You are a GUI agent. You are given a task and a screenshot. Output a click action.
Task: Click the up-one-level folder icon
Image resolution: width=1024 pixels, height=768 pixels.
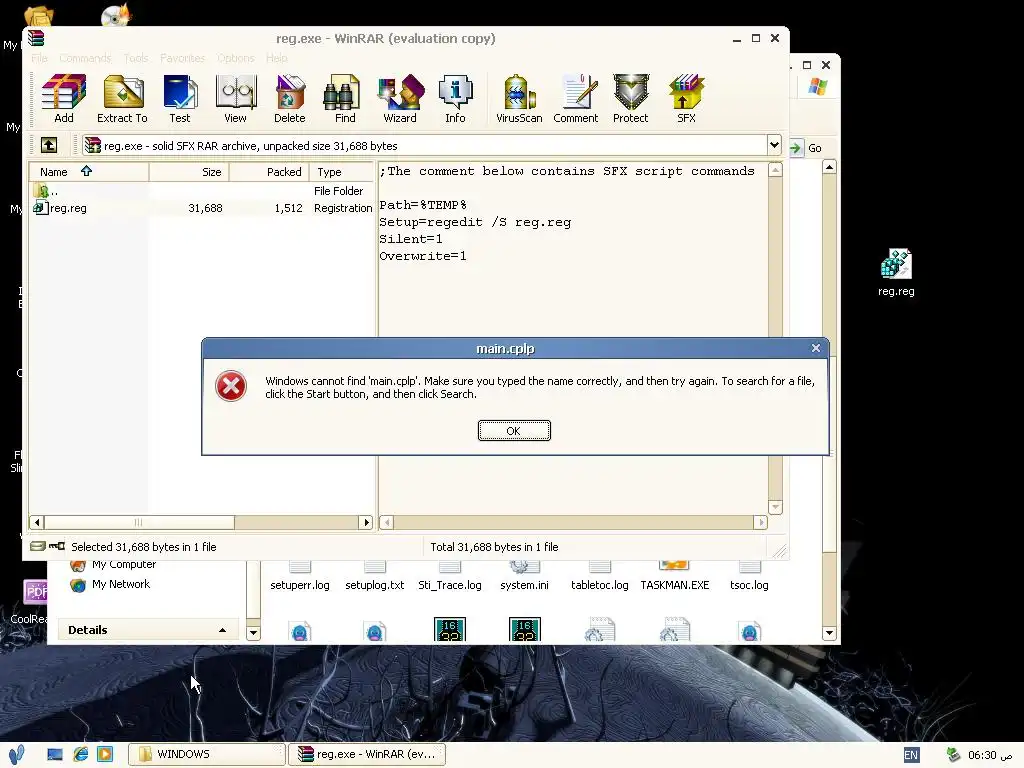click(x=49, y=145)
